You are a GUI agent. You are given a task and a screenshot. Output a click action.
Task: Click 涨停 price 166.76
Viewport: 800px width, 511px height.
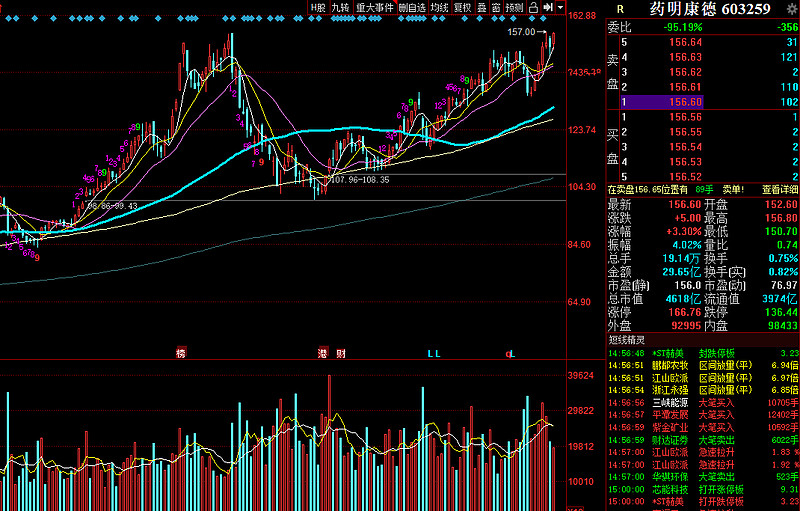(x=685, y=312)
